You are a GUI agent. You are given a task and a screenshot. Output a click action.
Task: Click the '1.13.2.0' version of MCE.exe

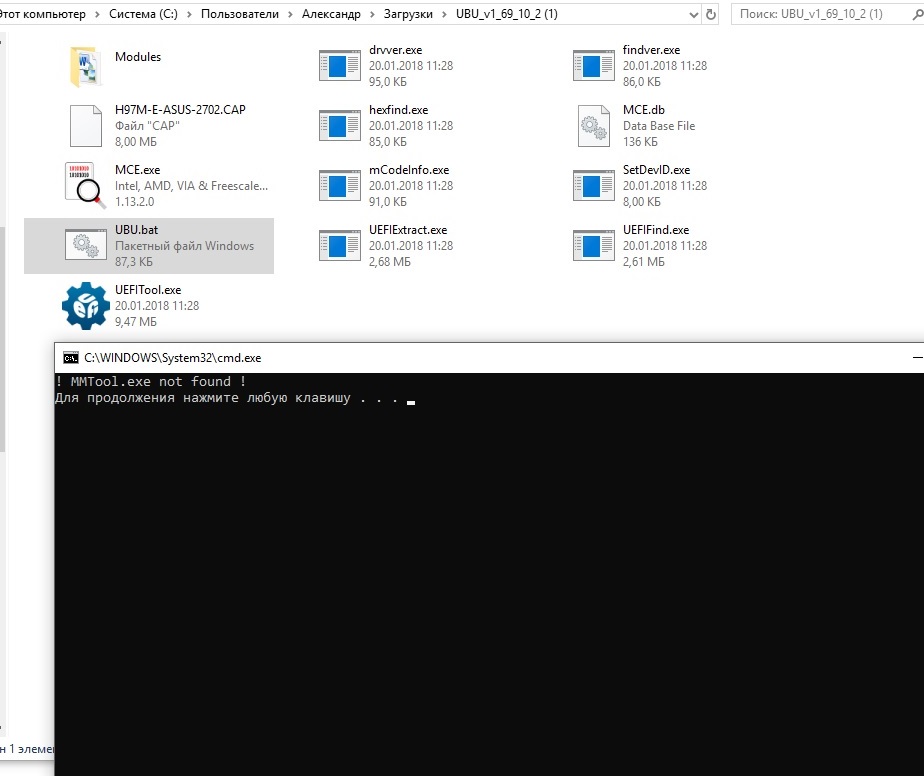tap(134, 202)
